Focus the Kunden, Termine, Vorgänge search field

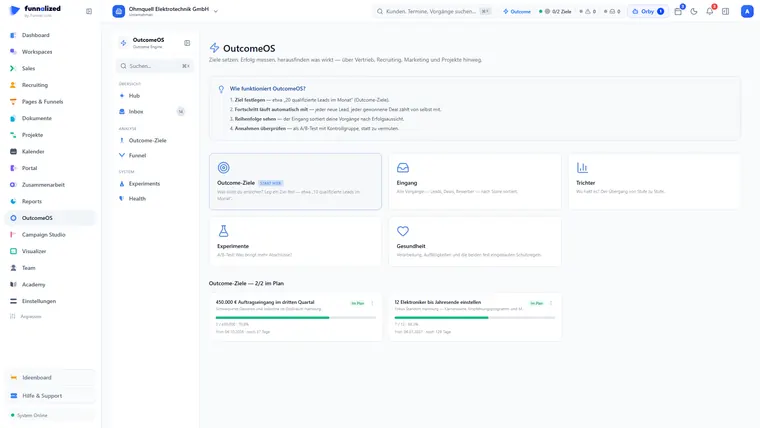pyautogui.click(x=433, y=11)
